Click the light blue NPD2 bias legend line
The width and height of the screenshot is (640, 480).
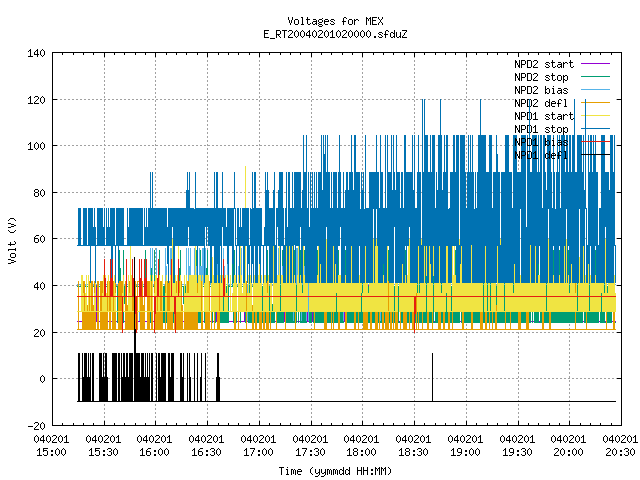pyautogui.click(x=596, y=90)
